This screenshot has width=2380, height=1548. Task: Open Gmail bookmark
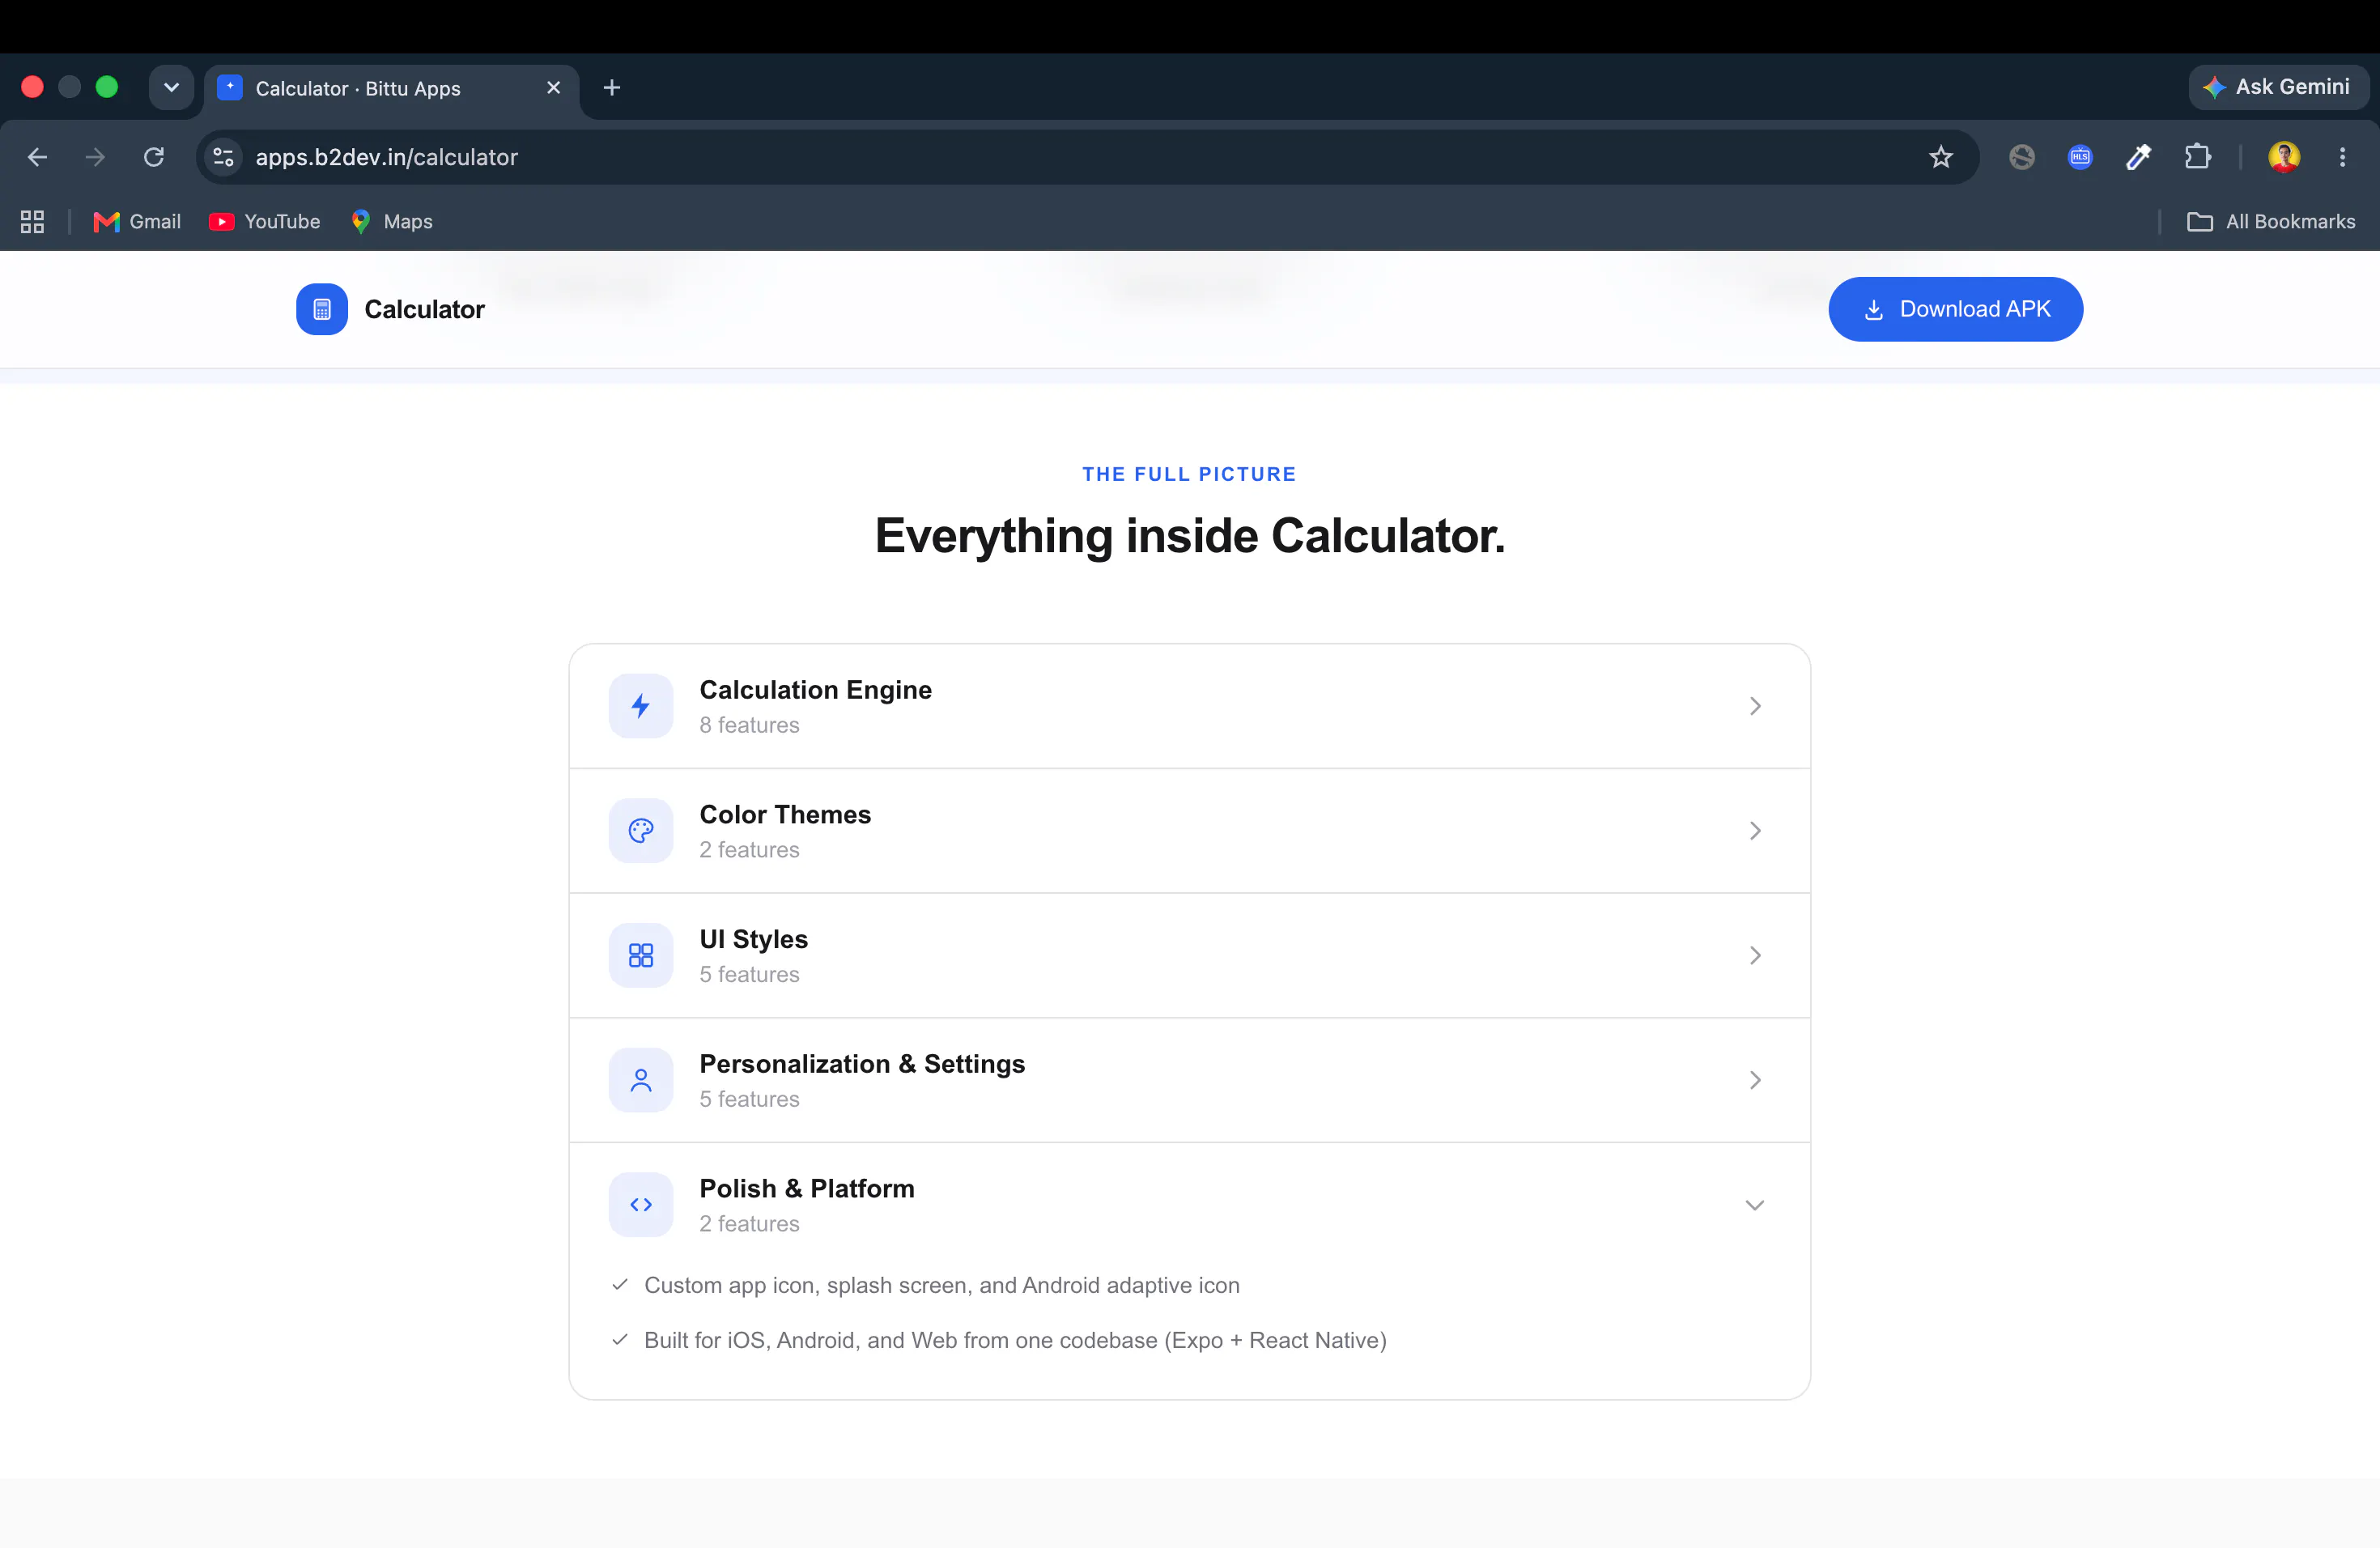137,222
